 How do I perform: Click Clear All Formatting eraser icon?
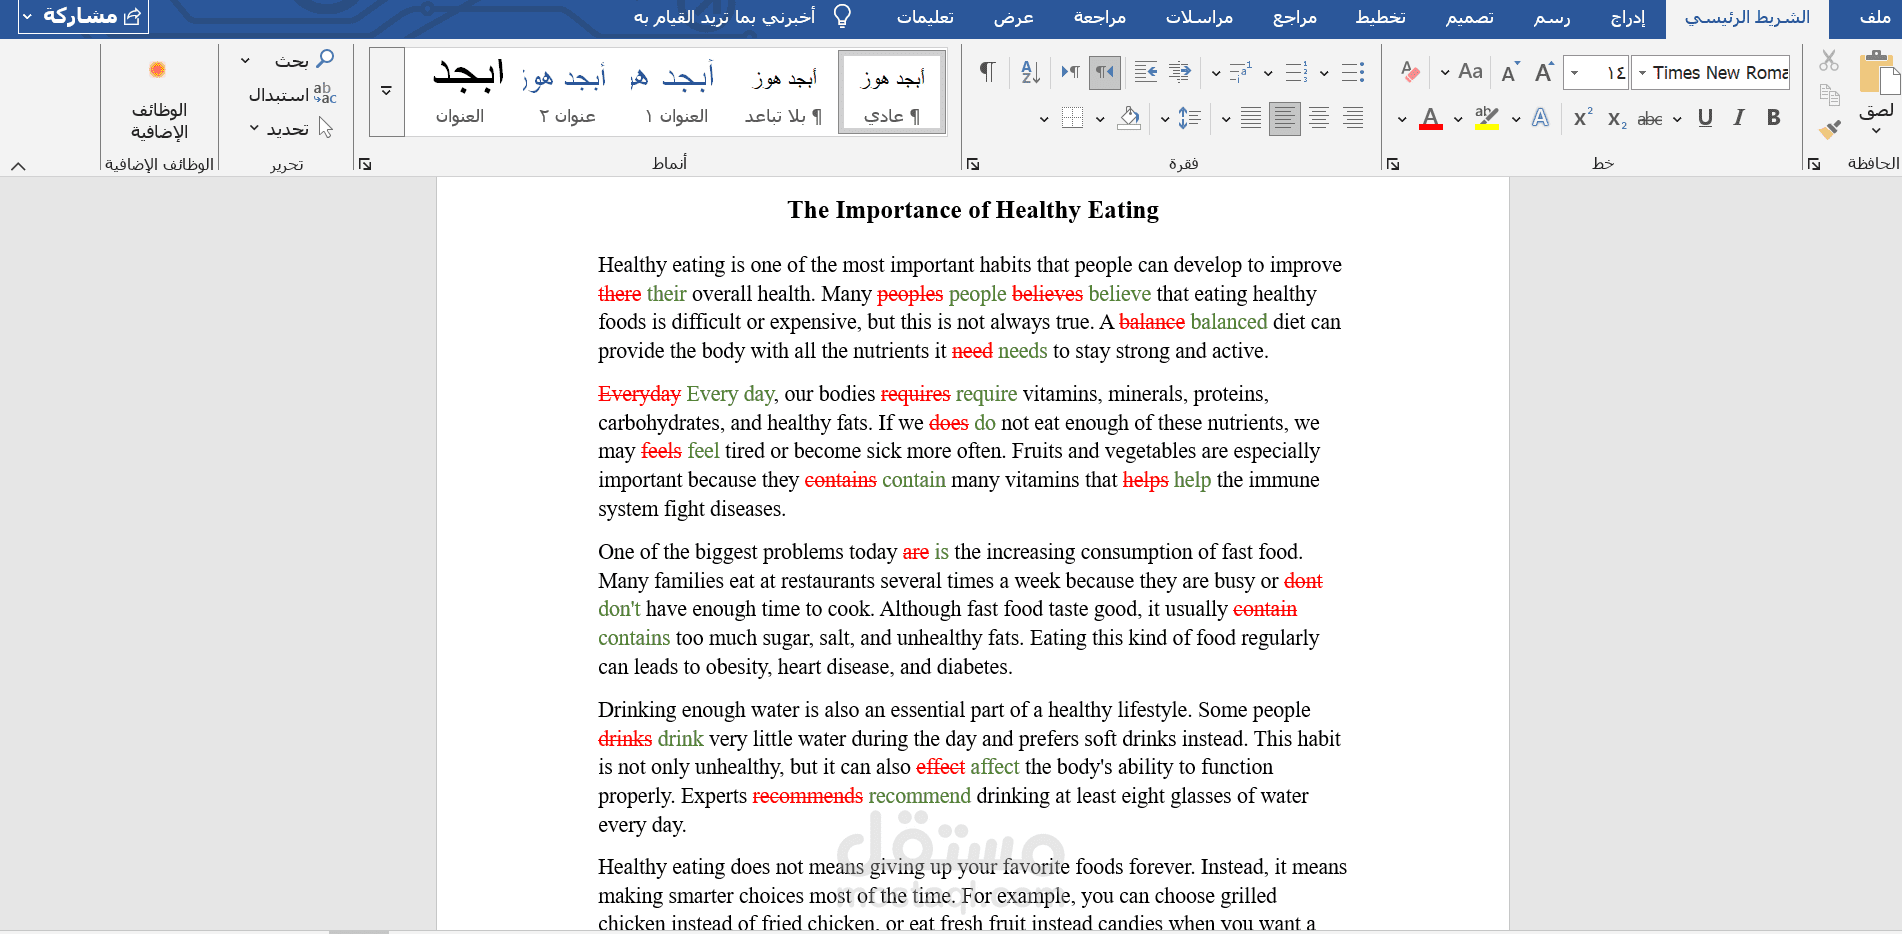coord(1410,72)
